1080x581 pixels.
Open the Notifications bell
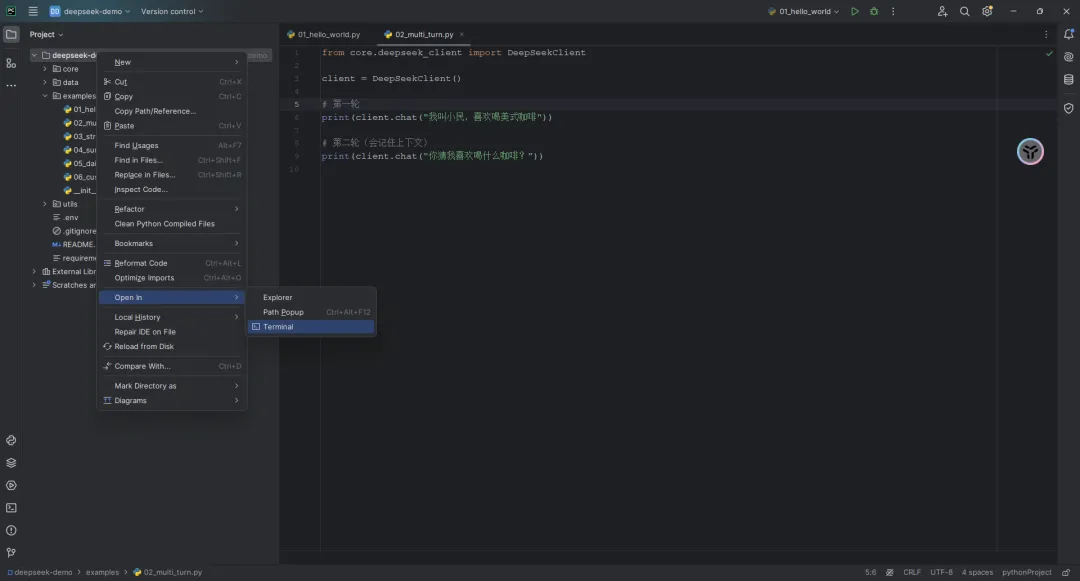point(1068,34)
